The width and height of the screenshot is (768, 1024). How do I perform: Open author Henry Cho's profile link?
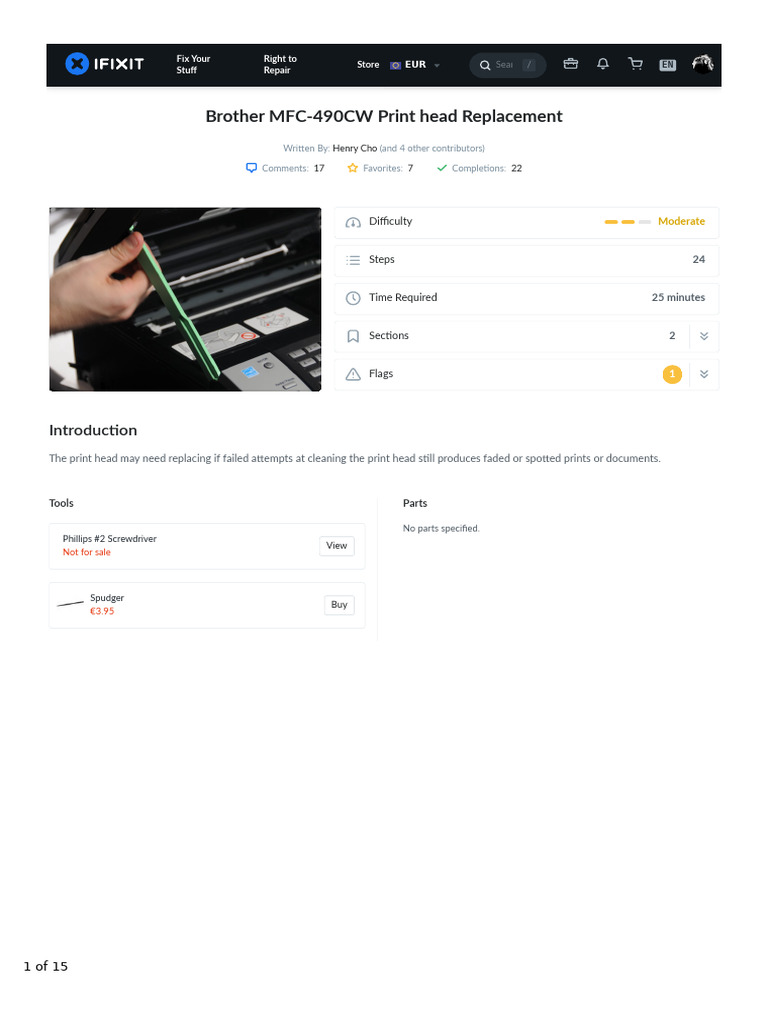[355, 148]
